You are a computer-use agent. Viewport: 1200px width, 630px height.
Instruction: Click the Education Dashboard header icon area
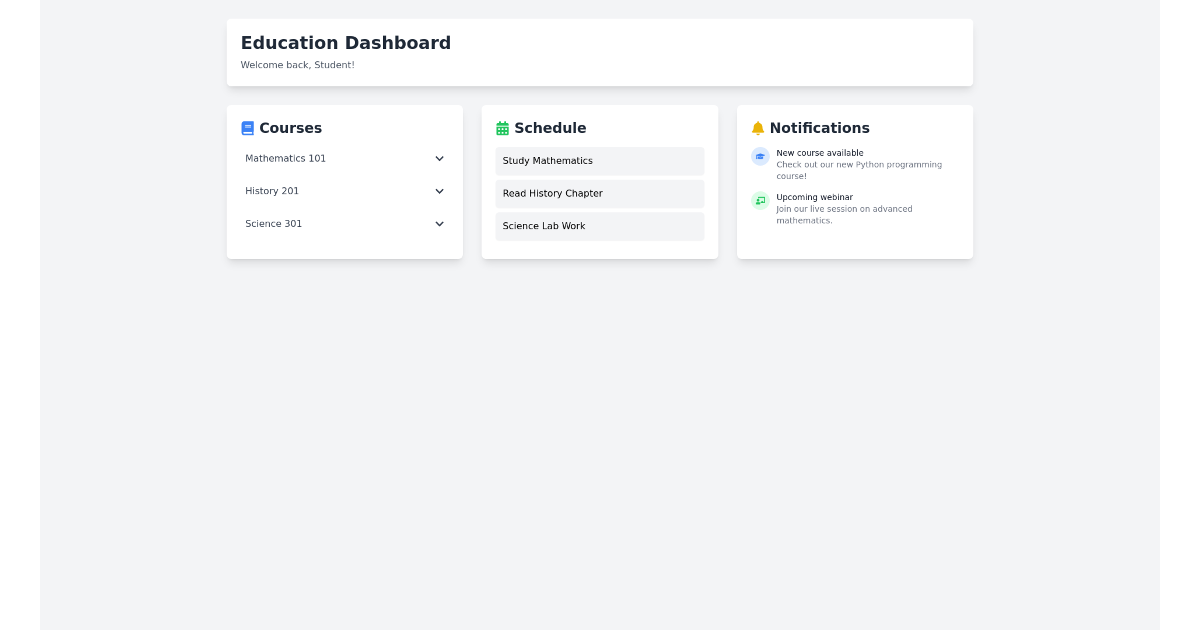(x=345, y=43)
